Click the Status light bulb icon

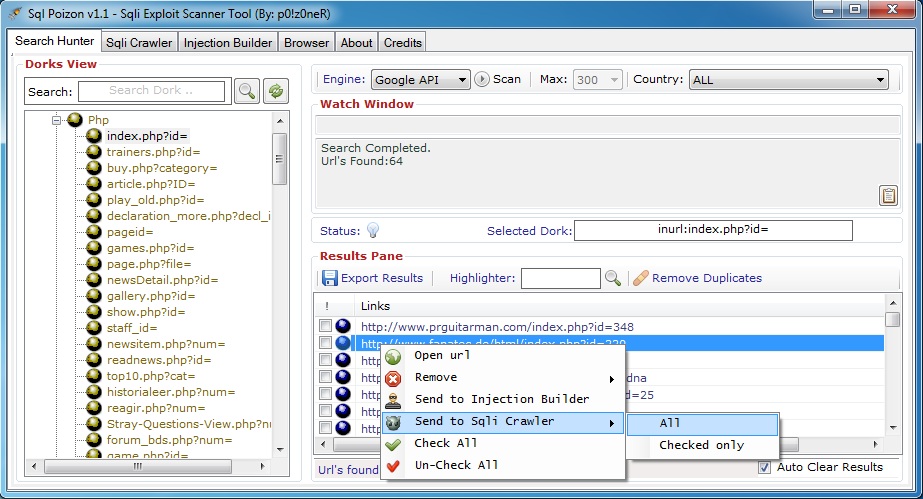pyautogui.click(x=373, y=230)
